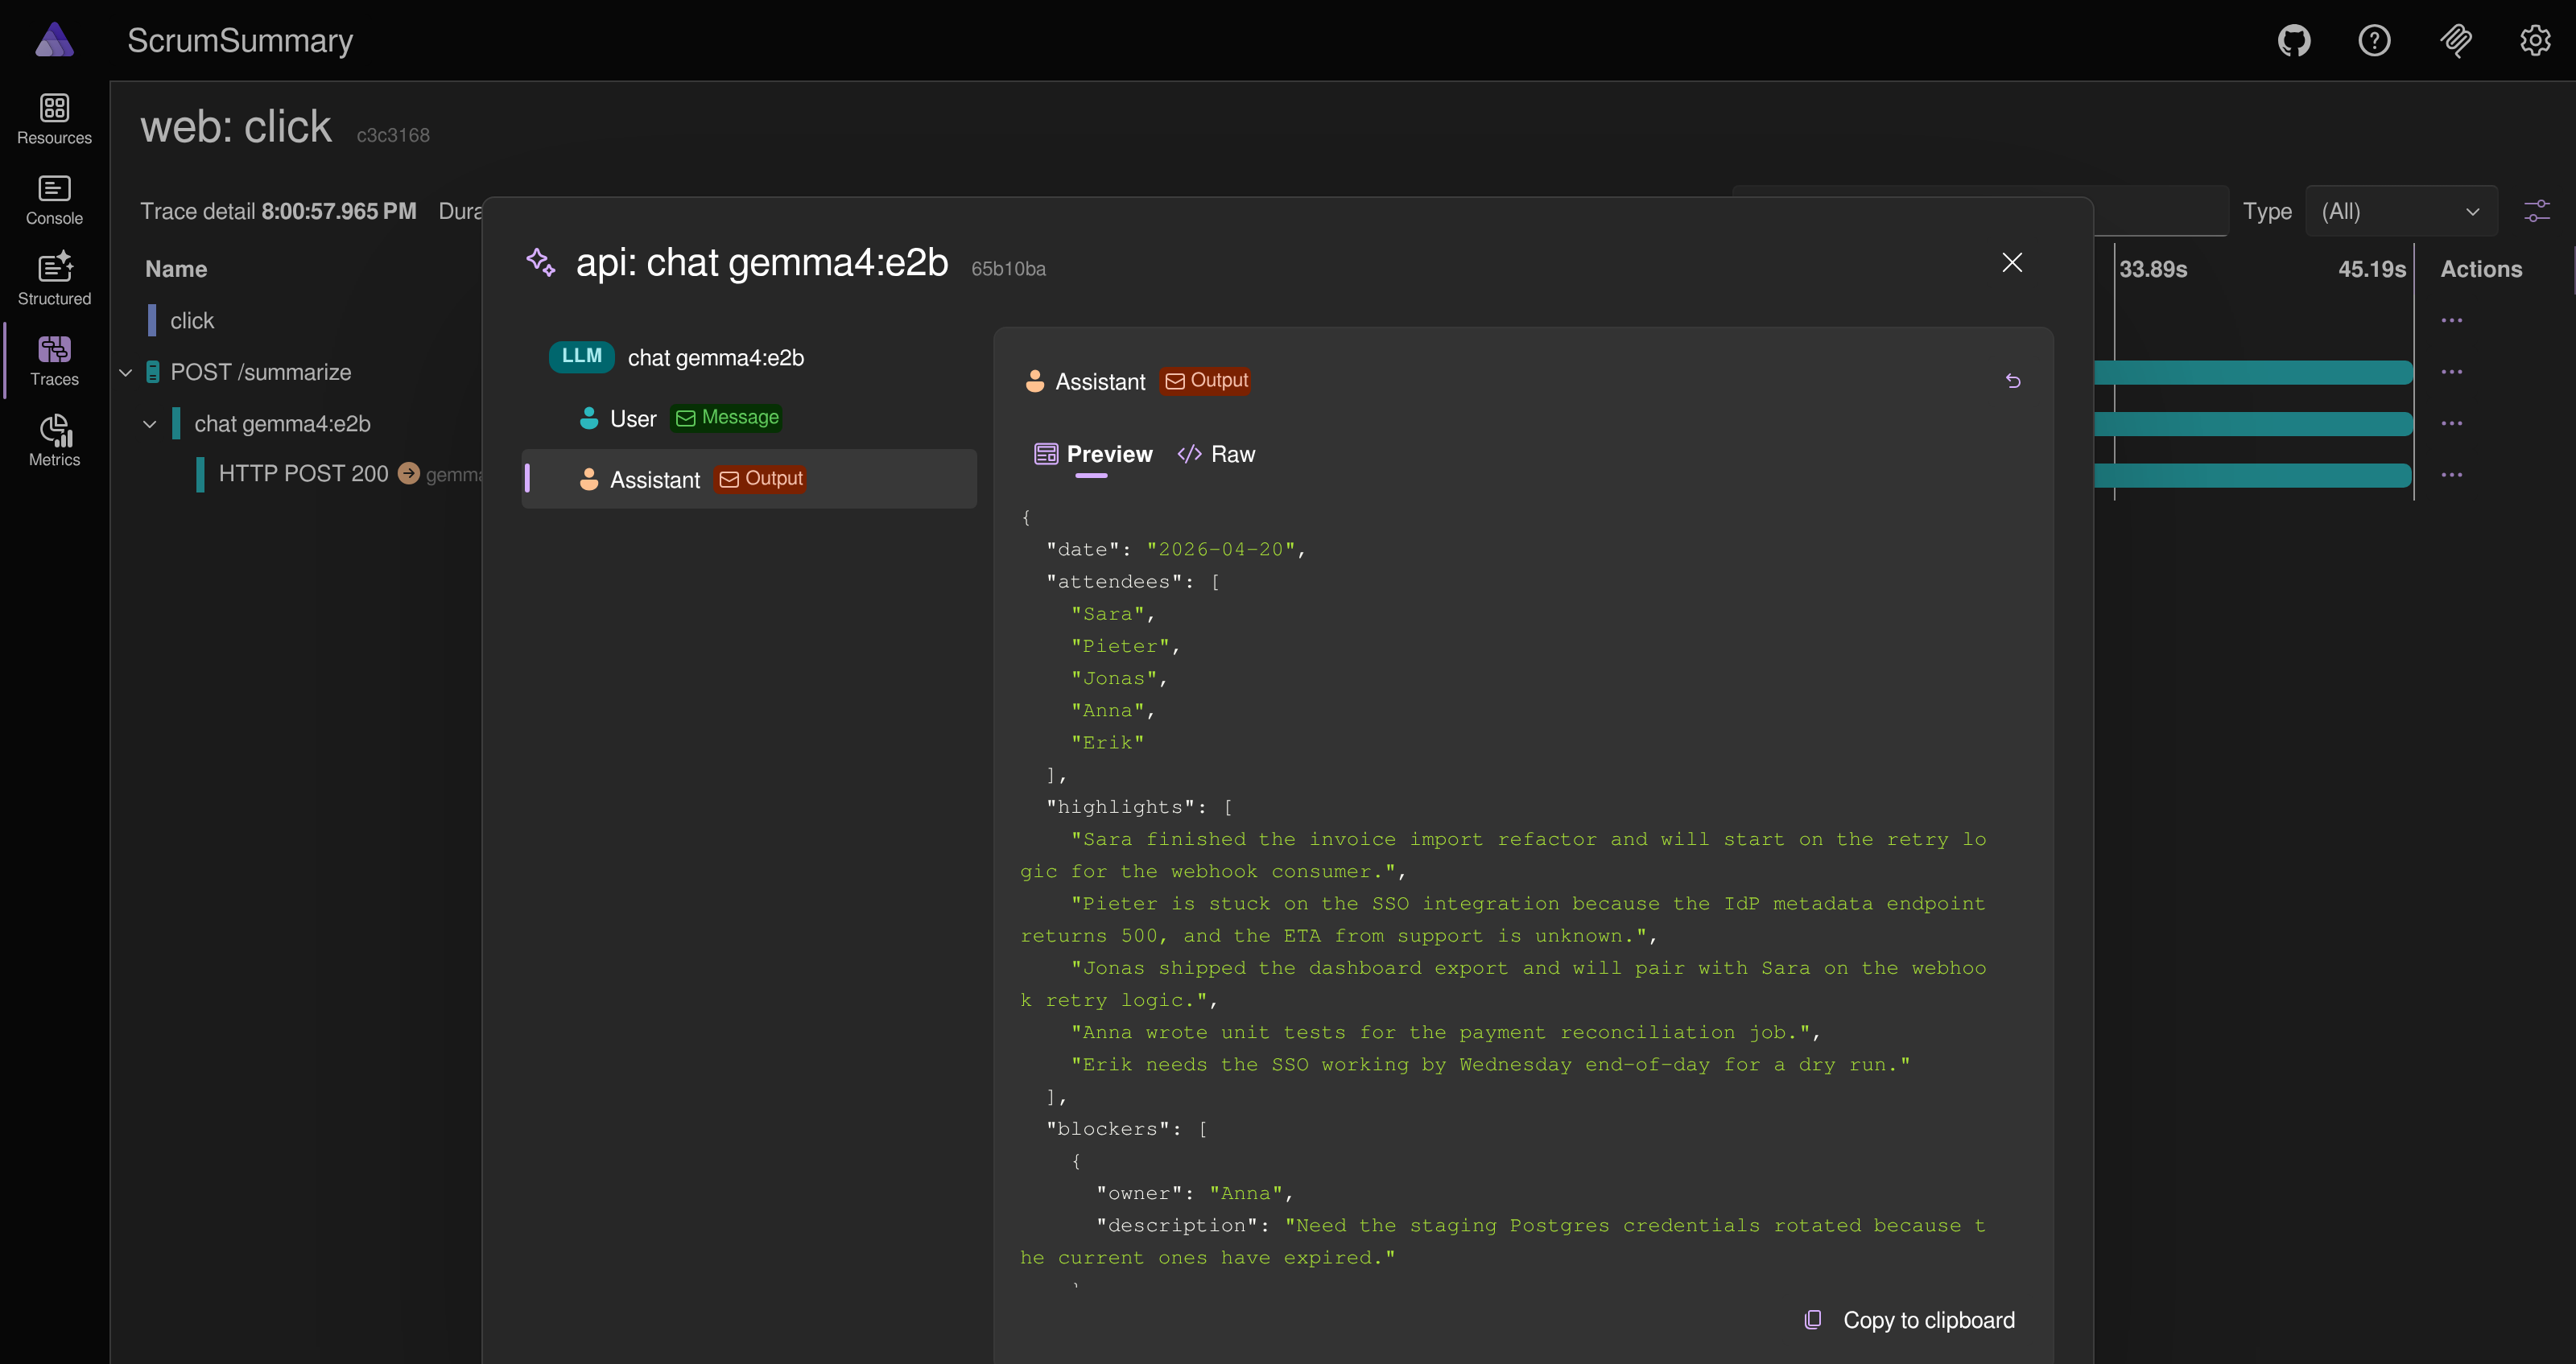Collapse the chat gemma4:e2b trace node
This screenshot has width=2576, height=1364.
150,423
